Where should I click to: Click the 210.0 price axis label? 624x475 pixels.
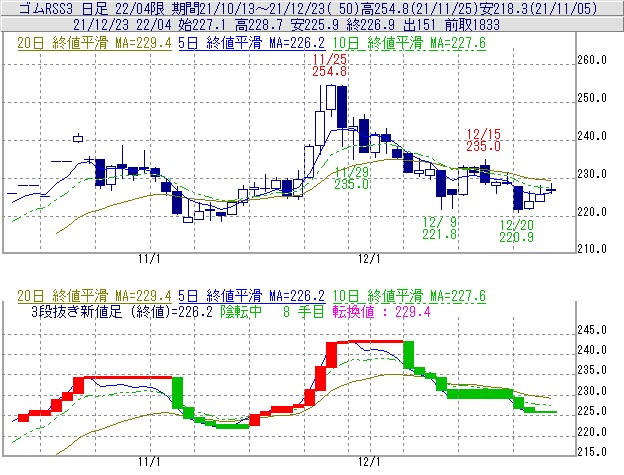(x=592, y=249)
